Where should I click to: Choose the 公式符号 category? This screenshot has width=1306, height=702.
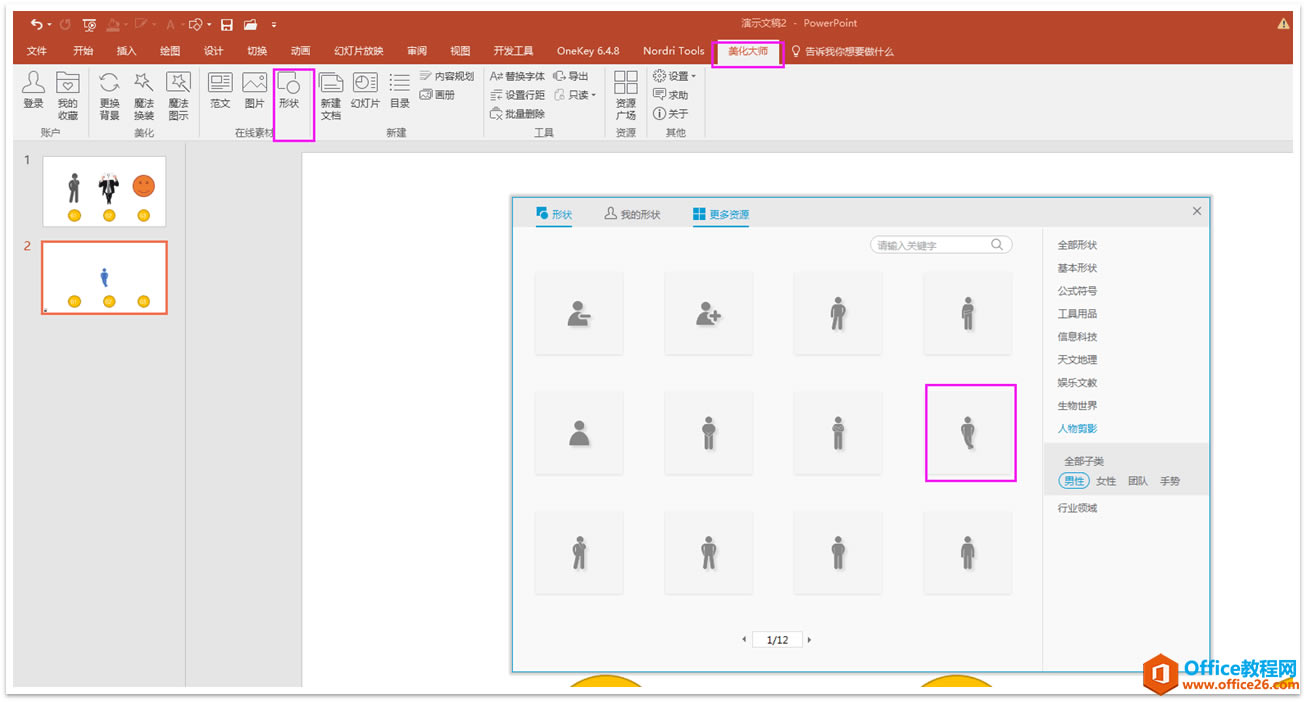point(1077,291)
